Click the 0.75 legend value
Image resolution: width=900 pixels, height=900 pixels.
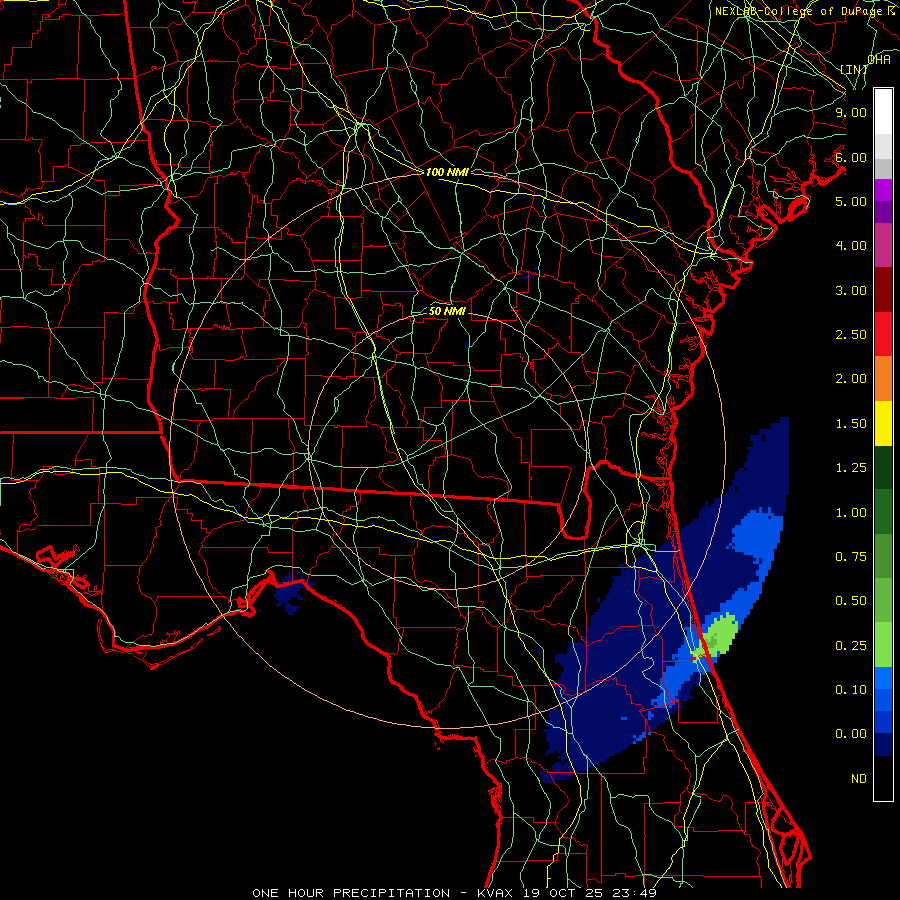851,557
